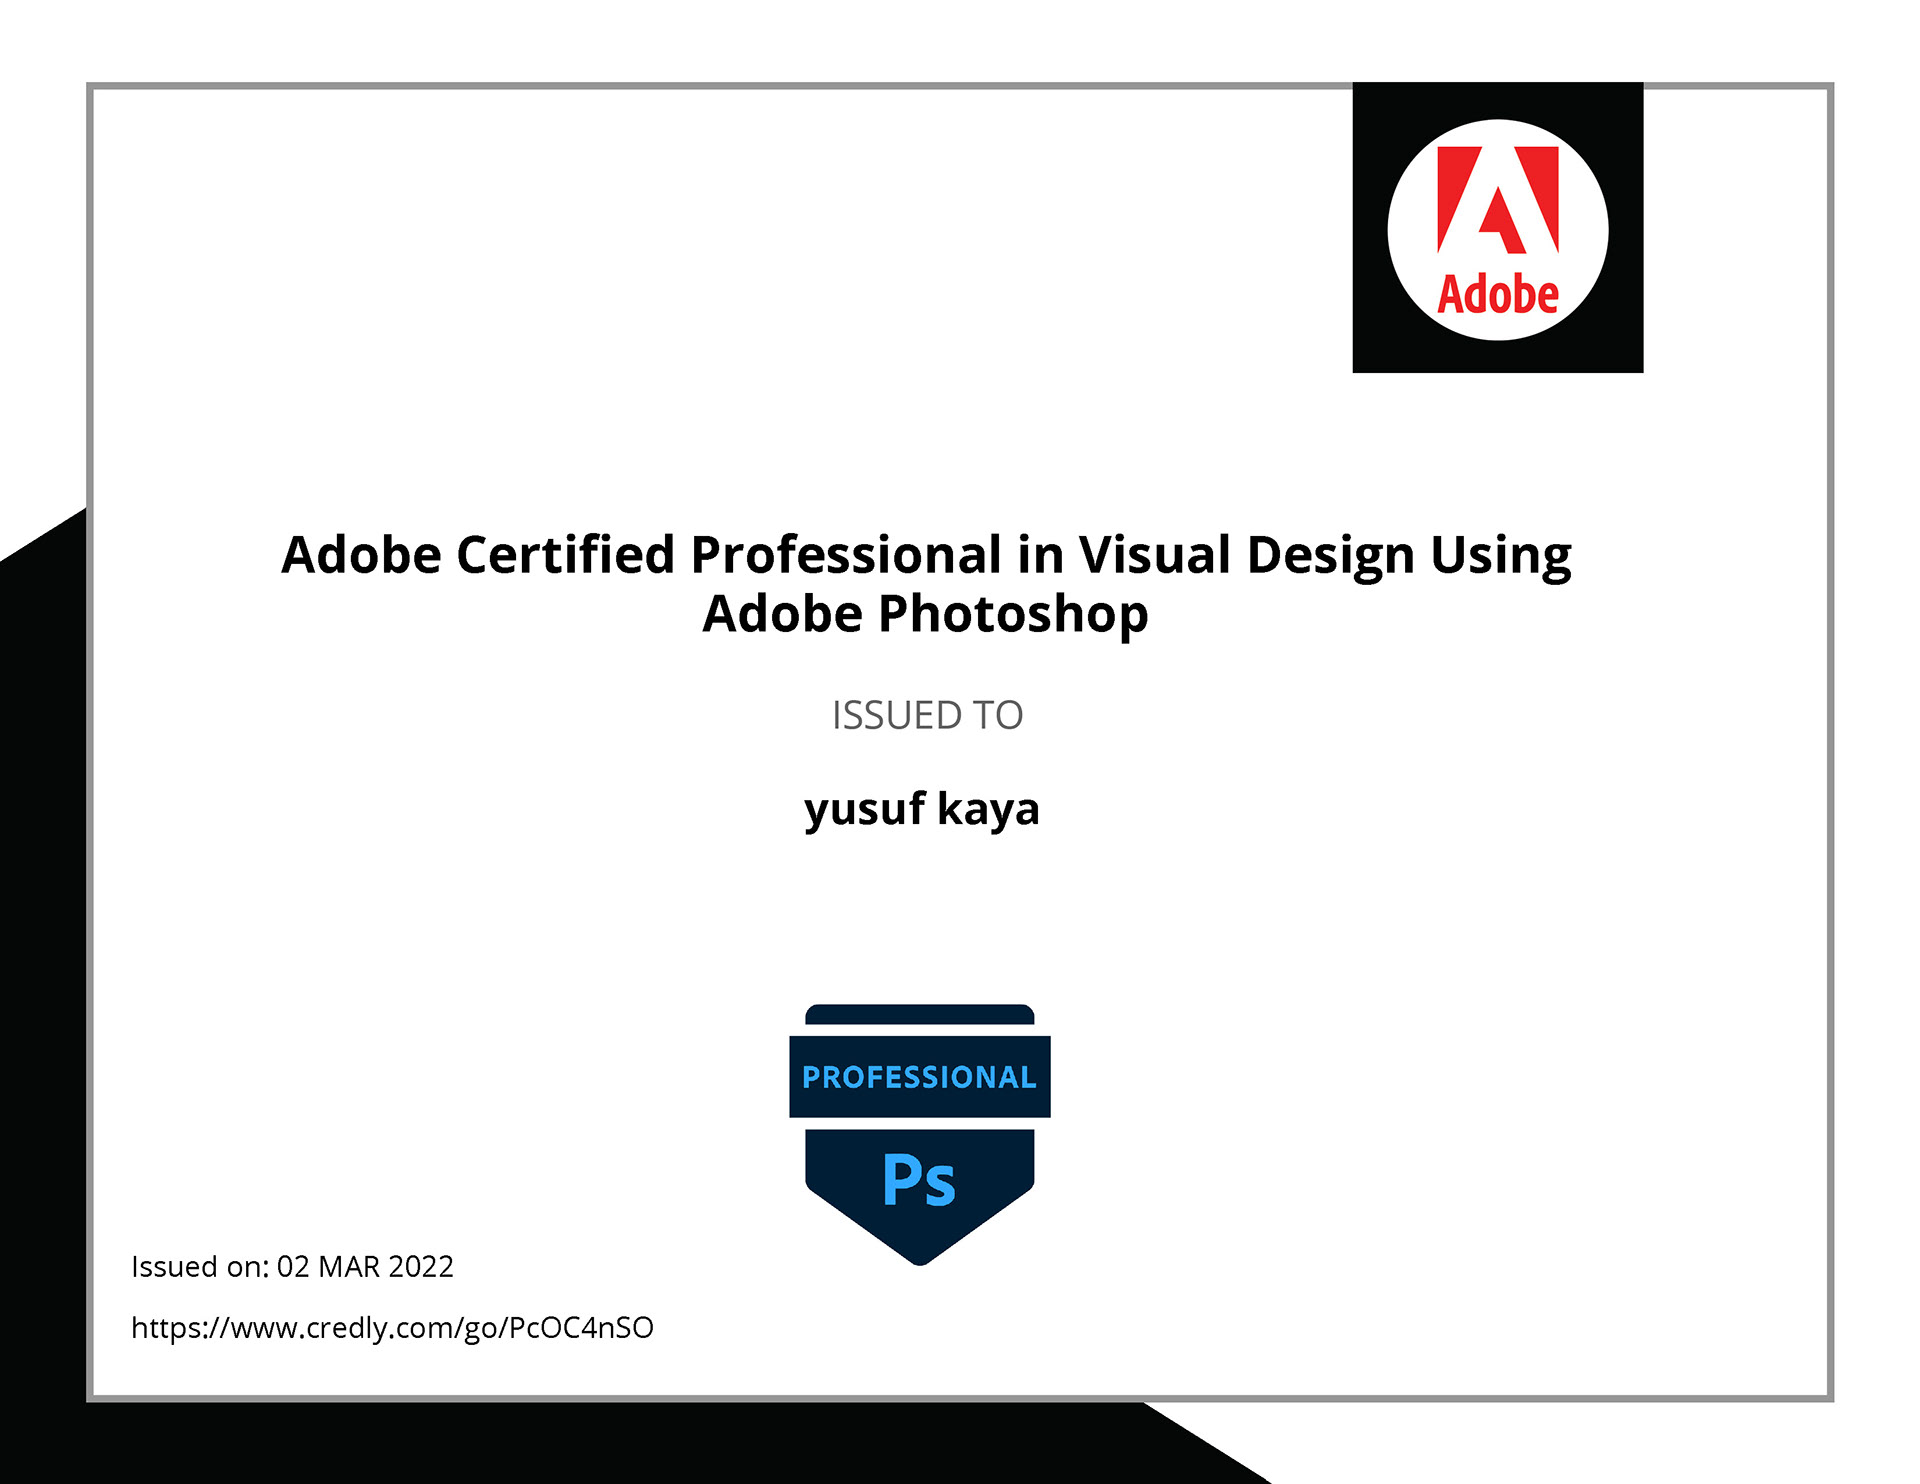The image size is (1920, 1484).
Task: Click the 'PROFESSIONAL' banner on the badge
Action: (919, 1077)
